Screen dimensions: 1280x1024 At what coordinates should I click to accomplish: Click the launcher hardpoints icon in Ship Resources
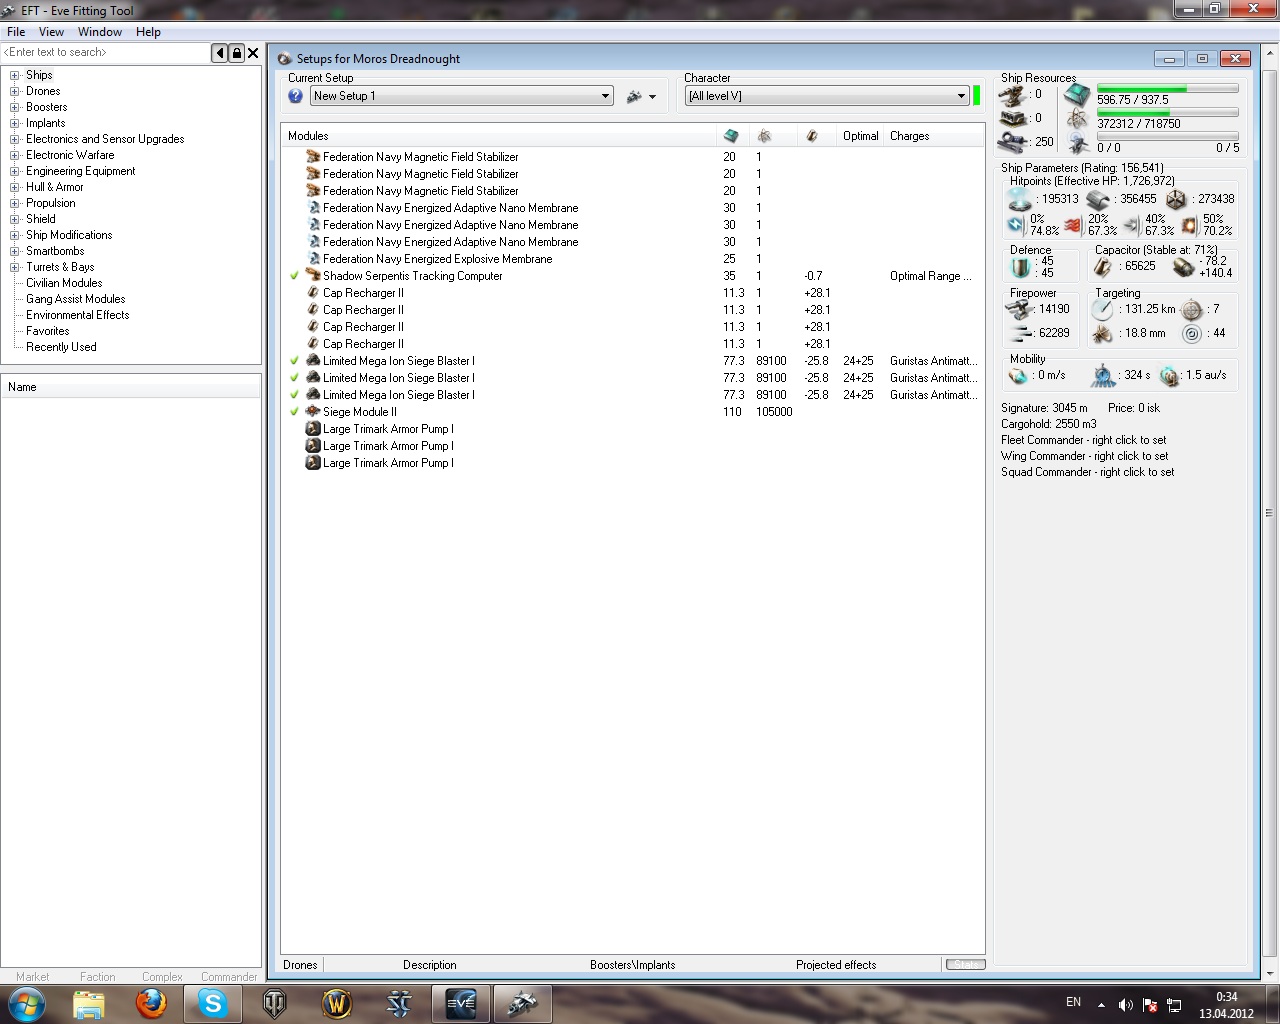coord(1013,118)
